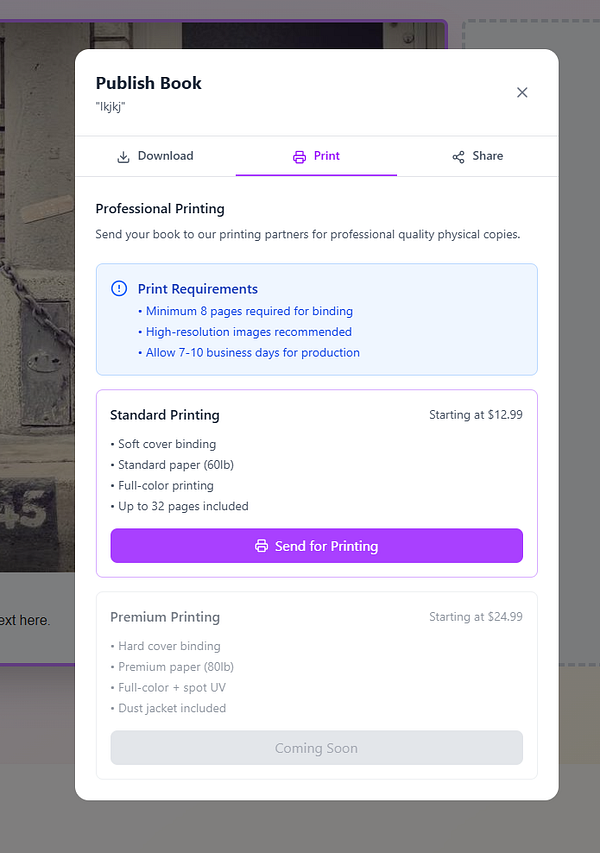
Task: Click the X icon to dismiss Publish Book
Action: (522, 92)
